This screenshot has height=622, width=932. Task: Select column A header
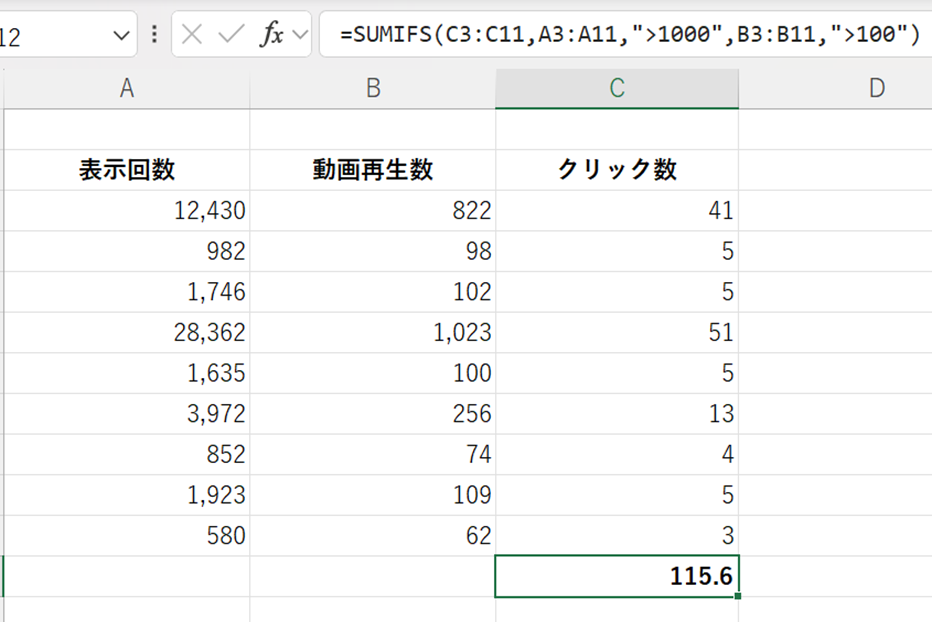pos(127,89)
